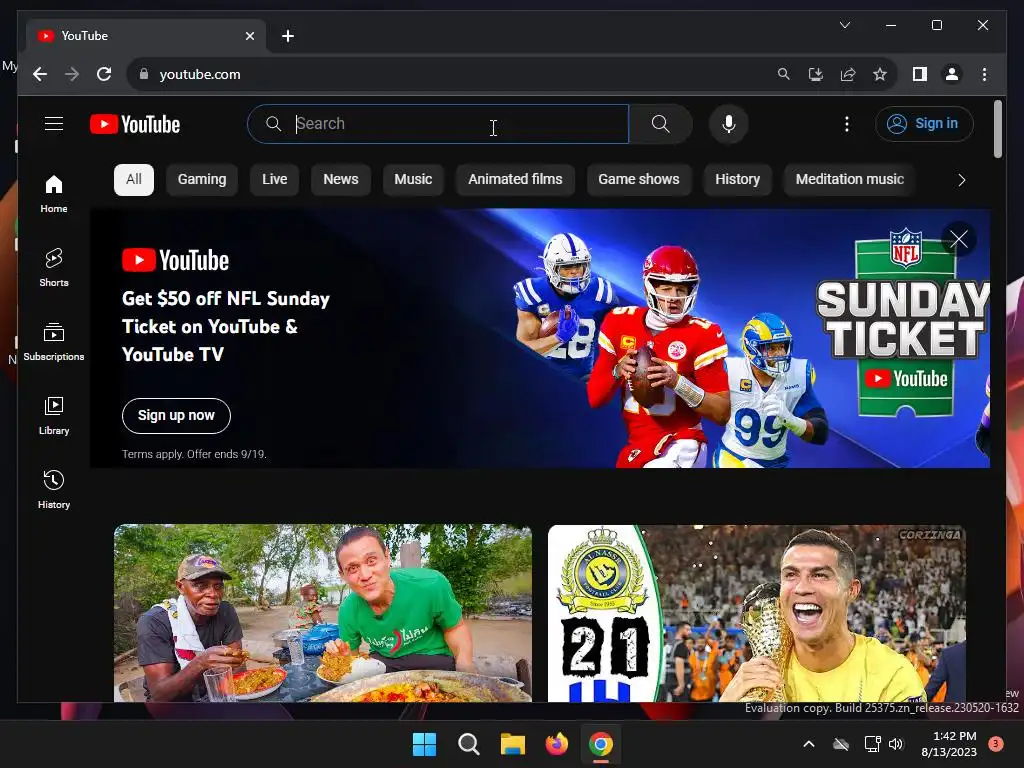Open the street food video thumbnail
Viewport: 1024px width, 768px height.
pos(323,613)
